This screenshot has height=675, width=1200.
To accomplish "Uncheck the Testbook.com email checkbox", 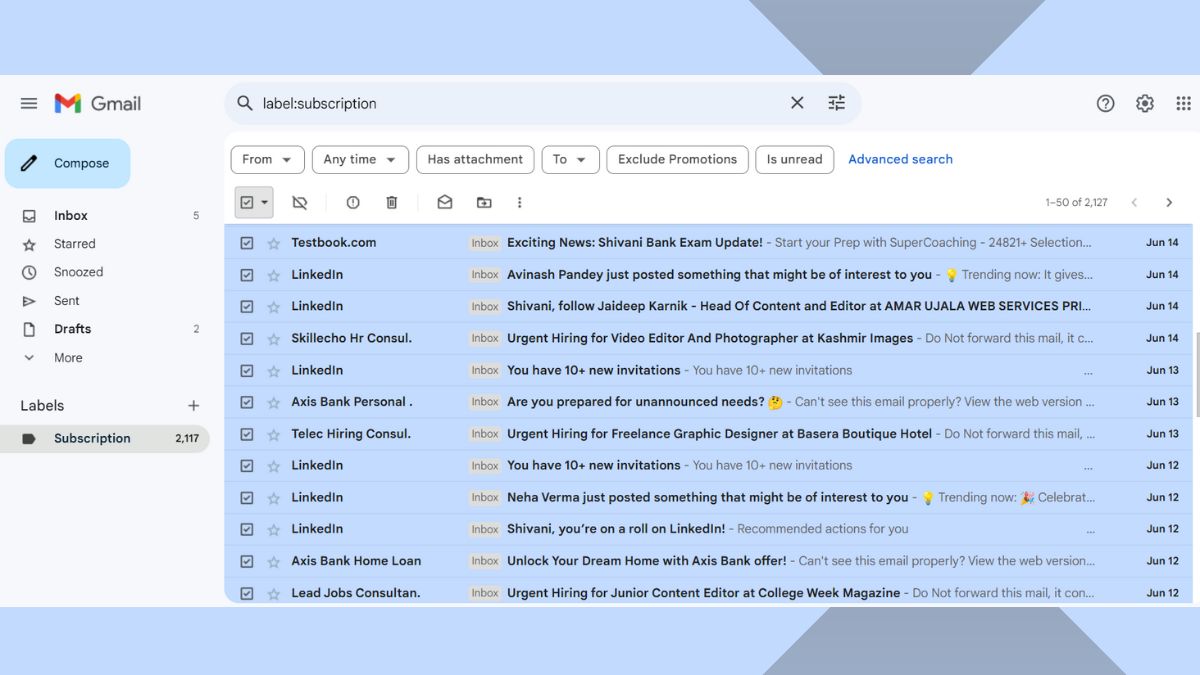I will tap(247, 243).
